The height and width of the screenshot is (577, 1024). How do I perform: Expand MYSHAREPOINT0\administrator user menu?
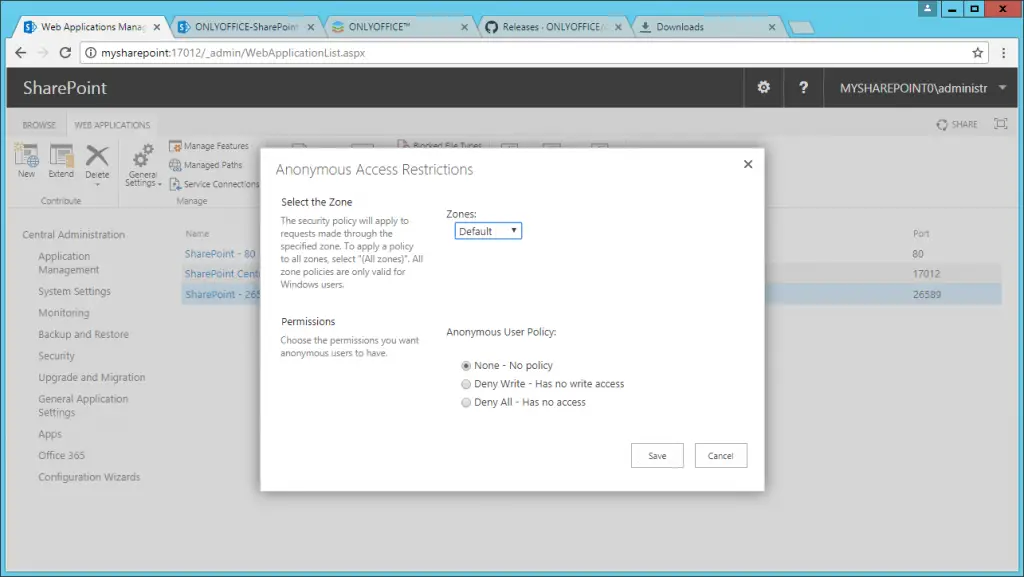pos(1002,87)
